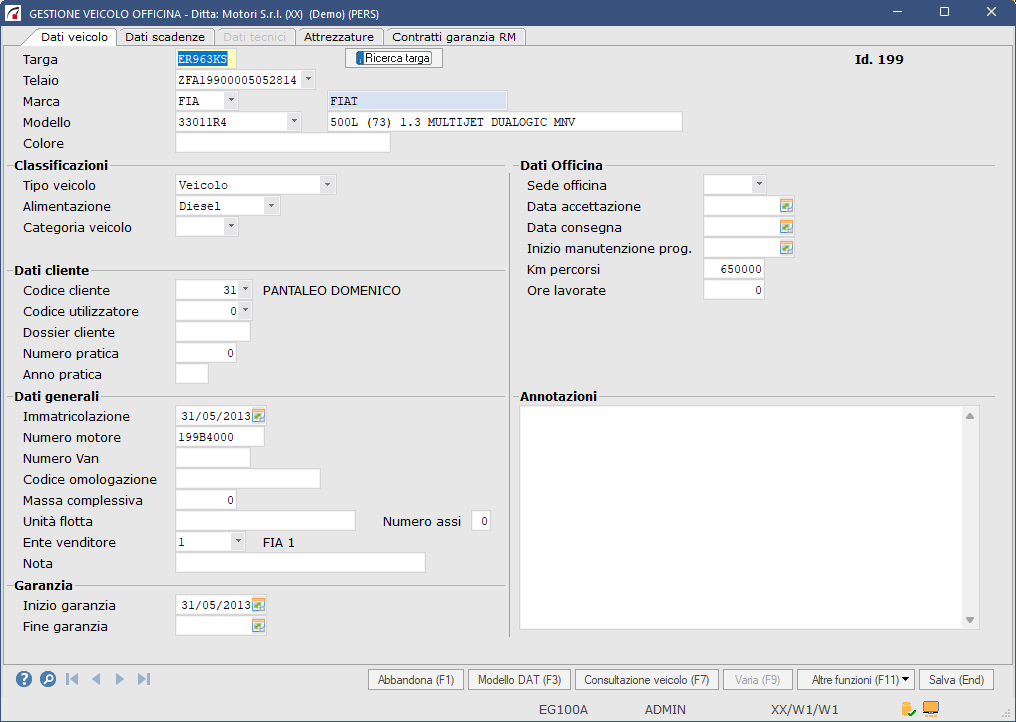This screenshot has width=1016, height=722.
Task: Click the Colore input field
Action: 282,143
